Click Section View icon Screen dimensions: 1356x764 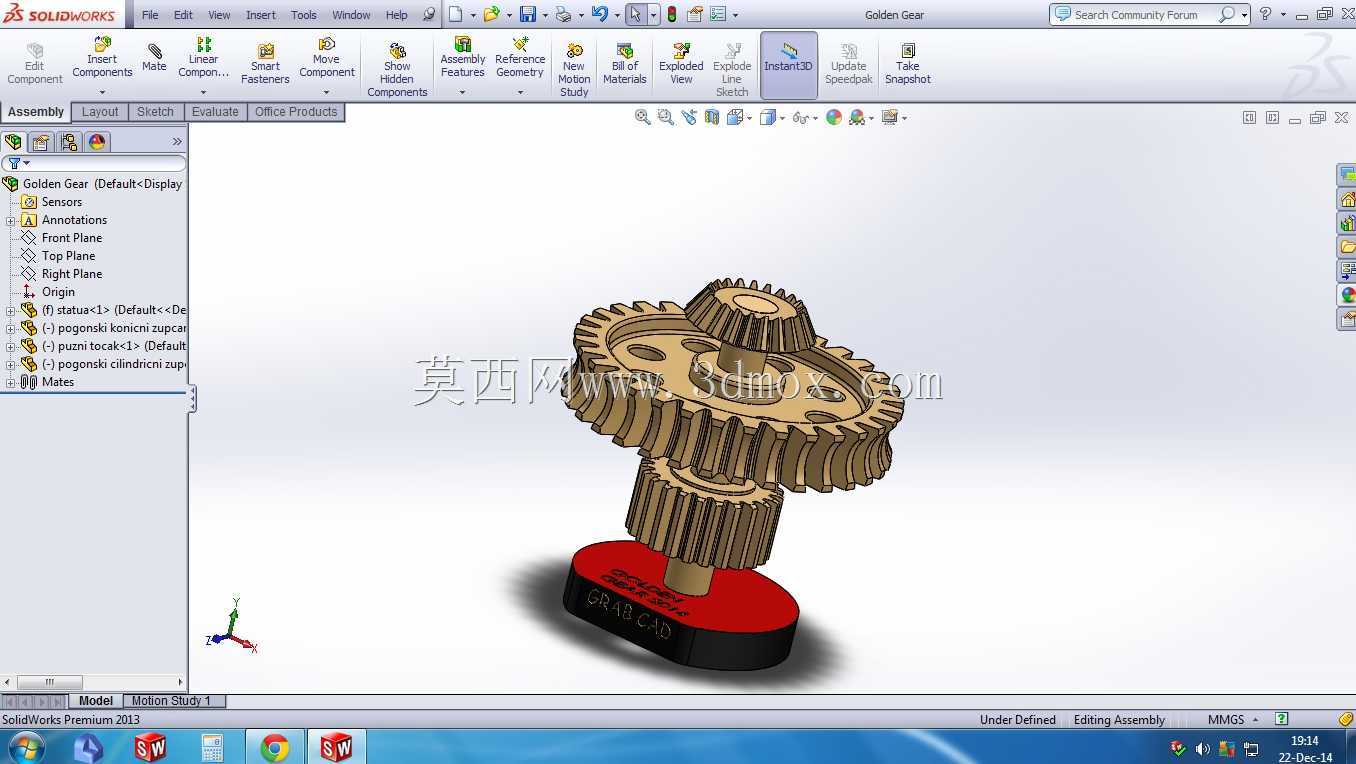click(x=712, y=117)
